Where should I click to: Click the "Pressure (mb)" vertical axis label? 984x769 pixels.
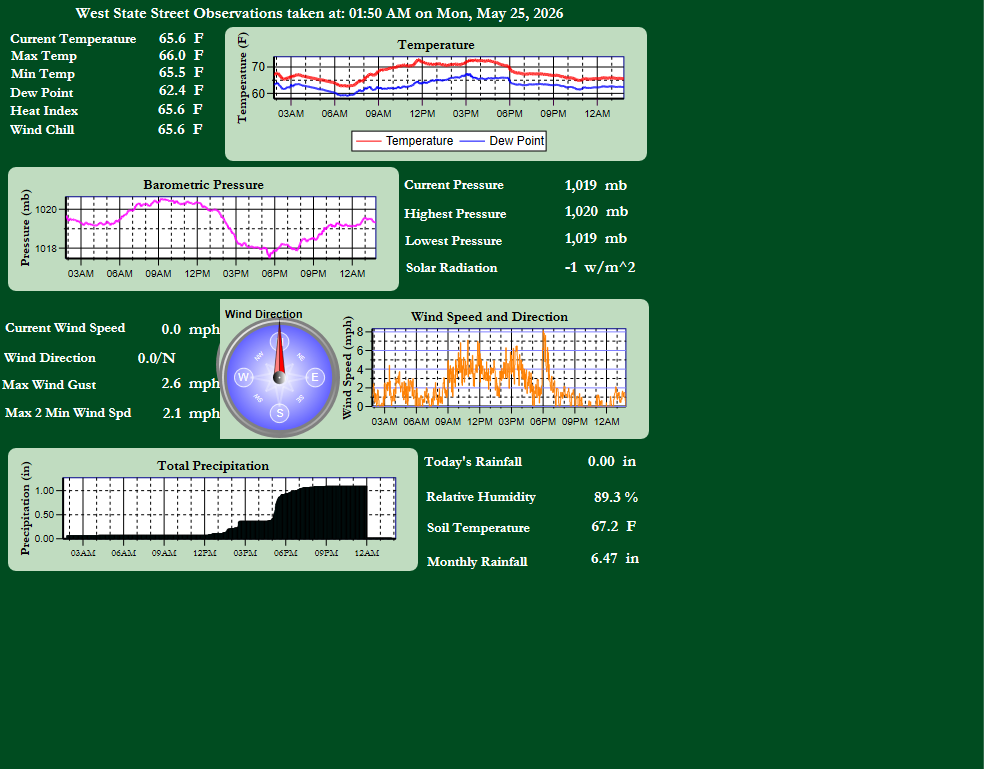tap(25, 228)
